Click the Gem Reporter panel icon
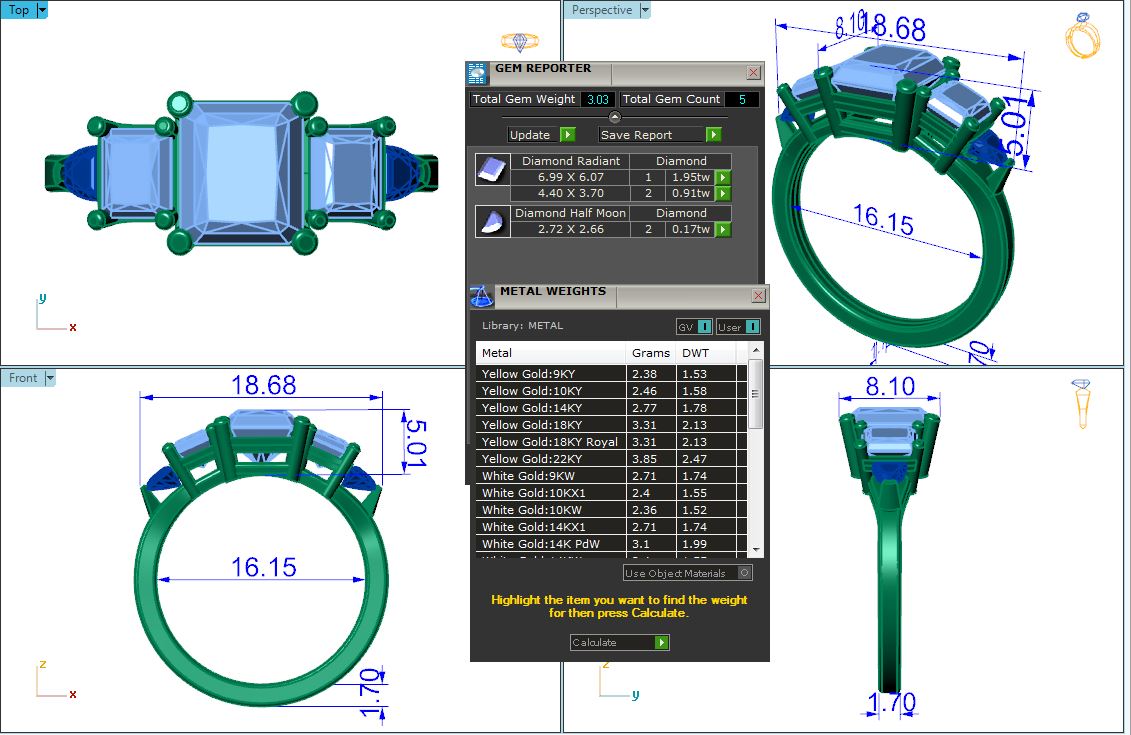 pyautogui.click(x=477, y=73)
